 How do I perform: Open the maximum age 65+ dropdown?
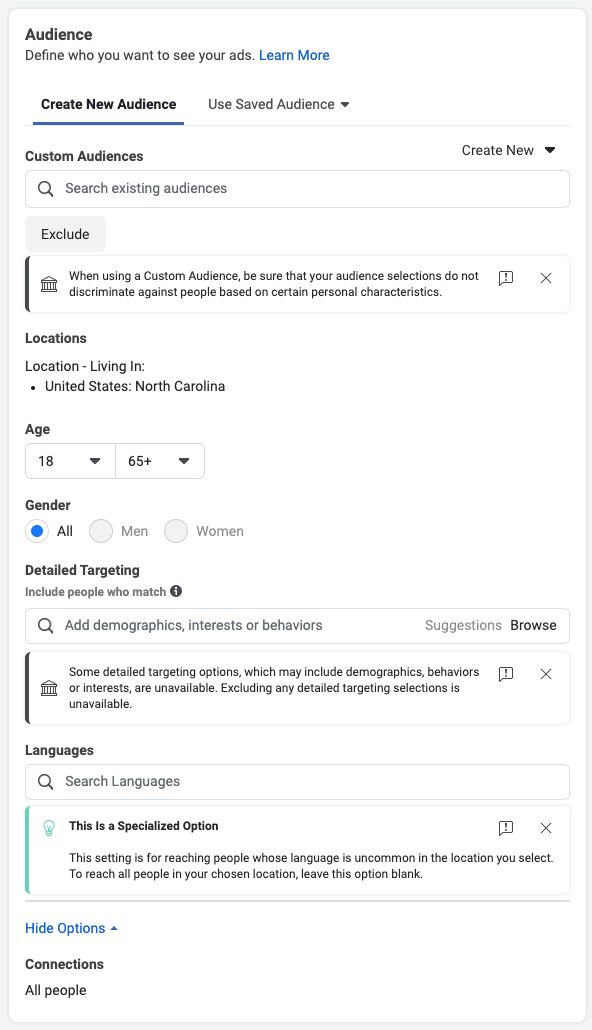click(x=160, y=461)
